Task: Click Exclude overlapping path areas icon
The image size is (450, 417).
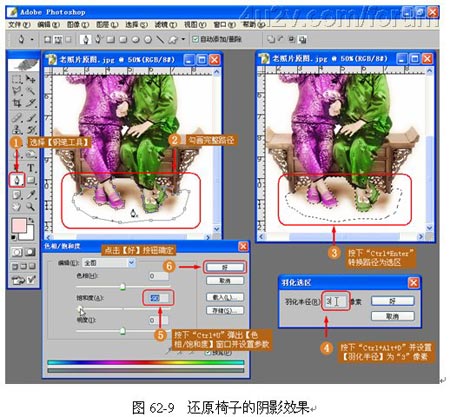Action: coord(302,40)
